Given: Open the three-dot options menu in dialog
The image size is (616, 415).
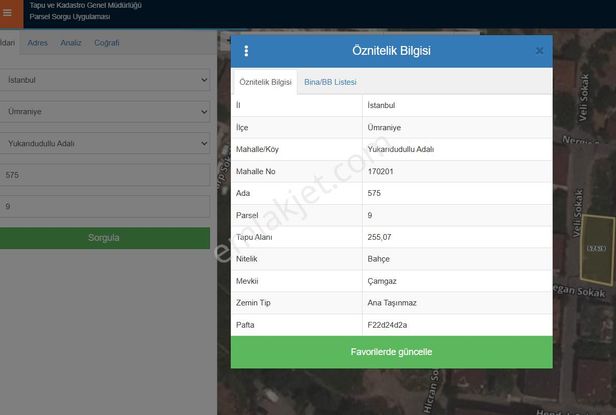Looking at the screenshot, I should pos(247,51).
